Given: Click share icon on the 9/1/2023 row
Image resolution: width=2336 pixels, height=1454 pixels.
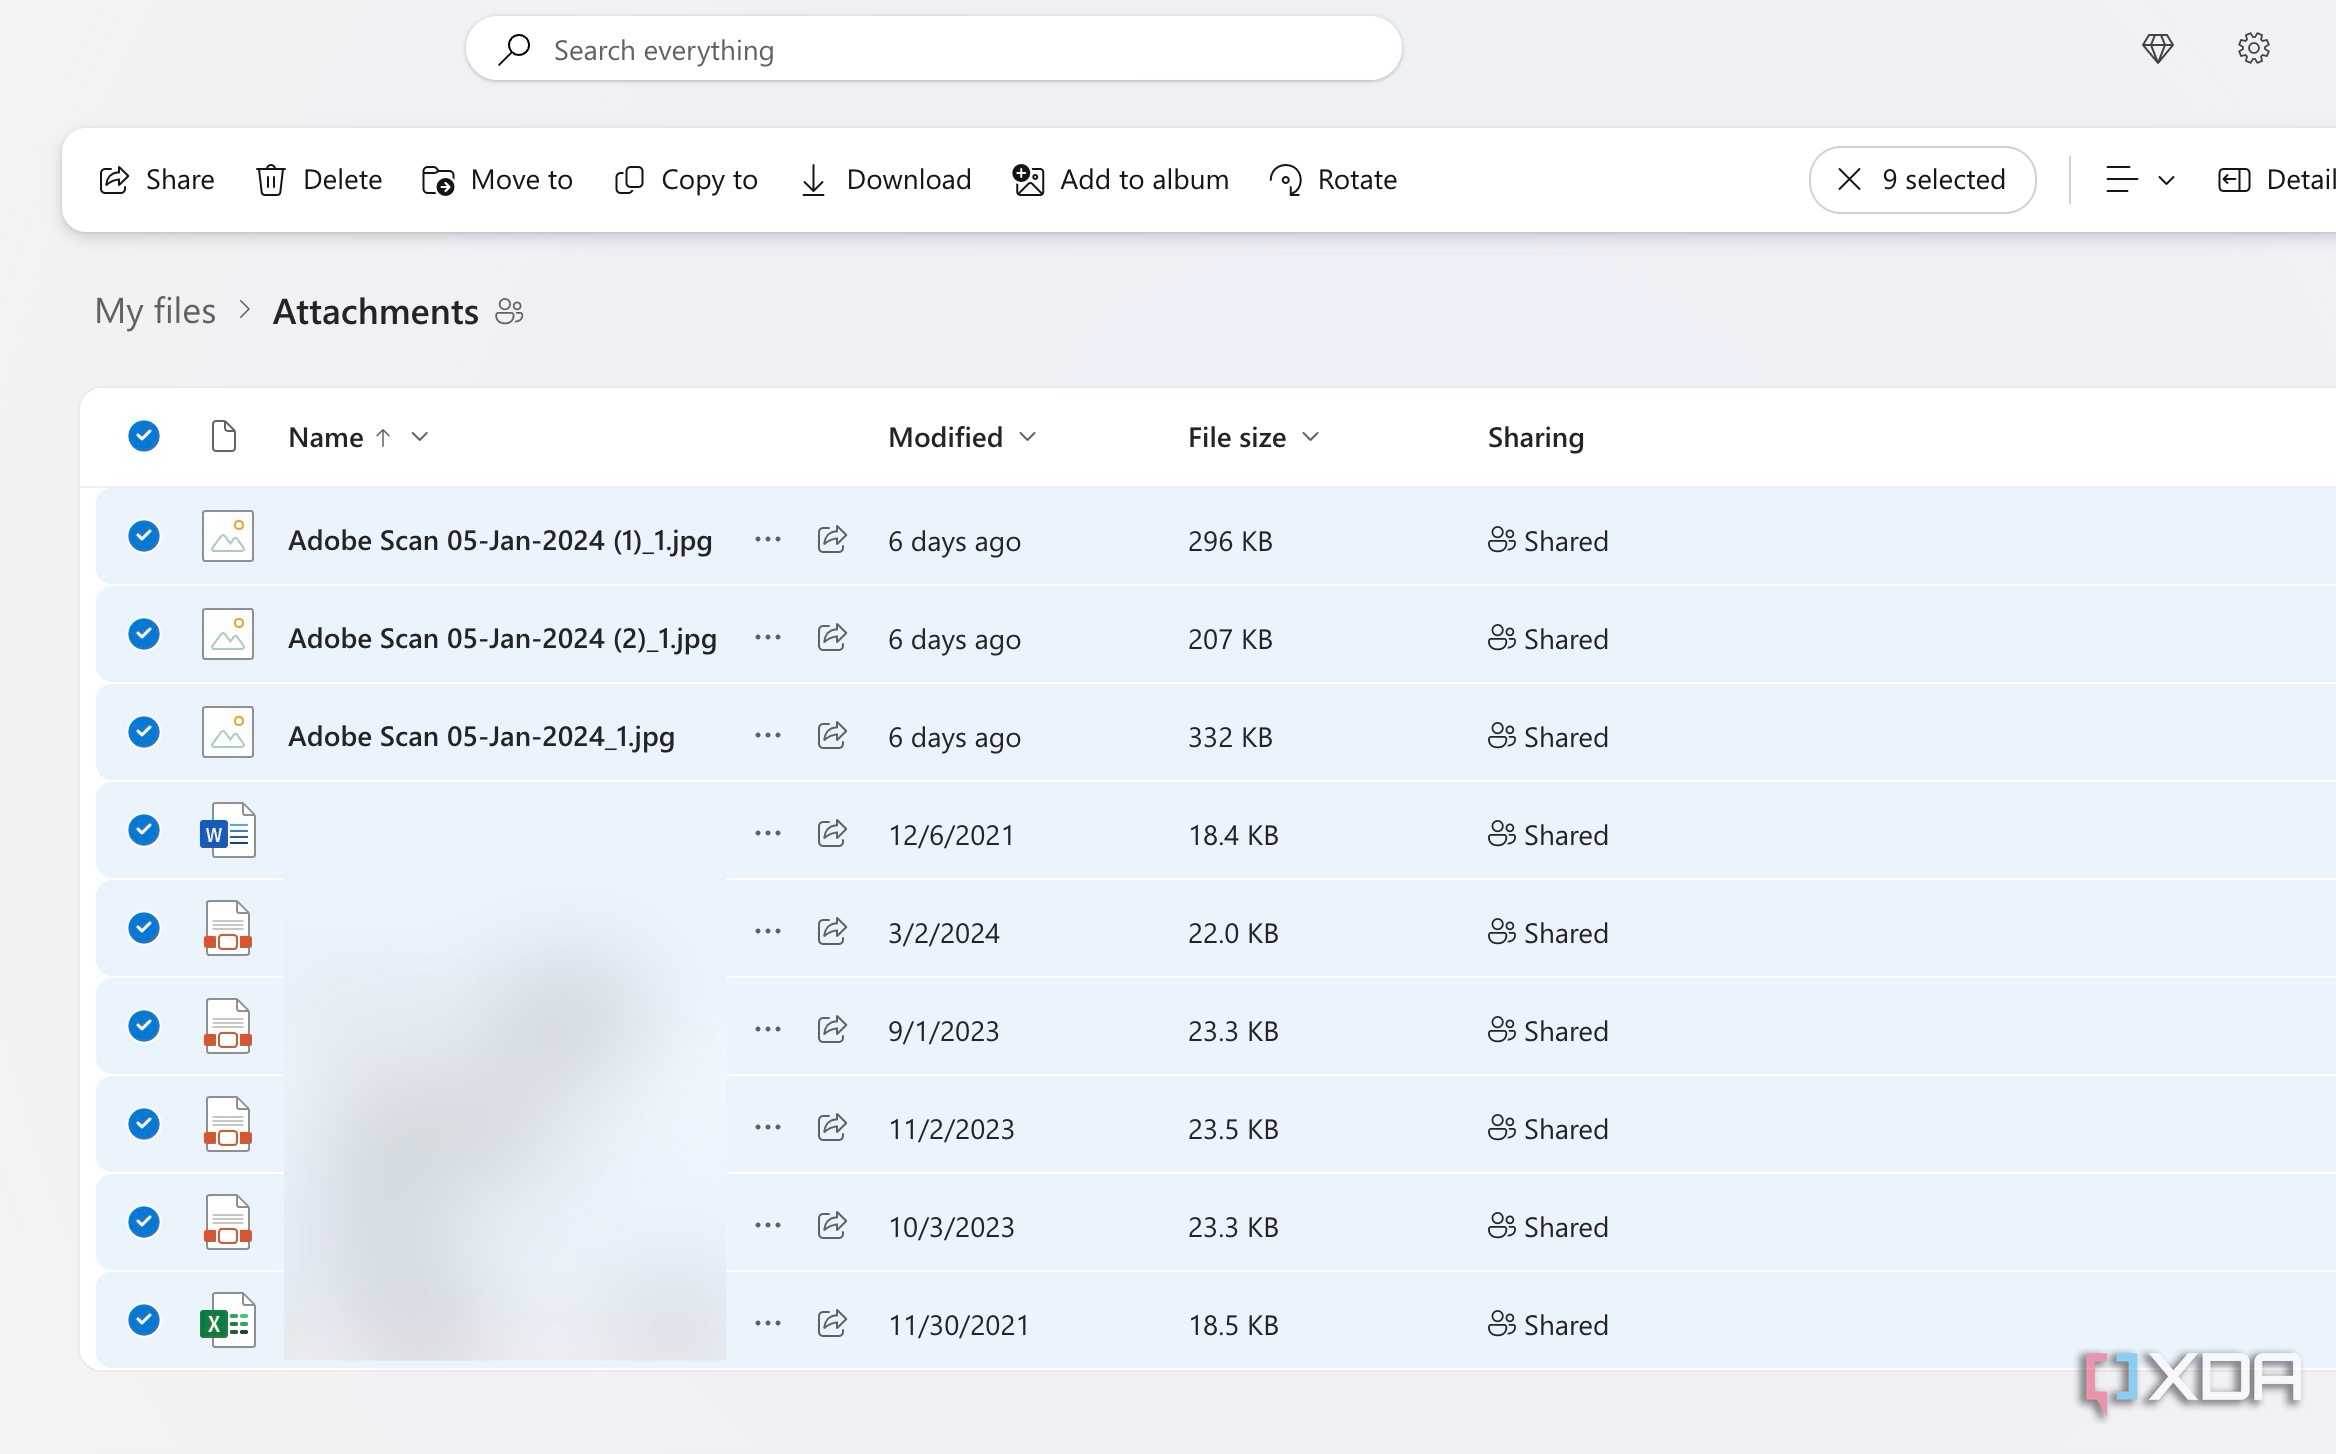Looking at the screenshot, I should click(x=832, y=1030).
